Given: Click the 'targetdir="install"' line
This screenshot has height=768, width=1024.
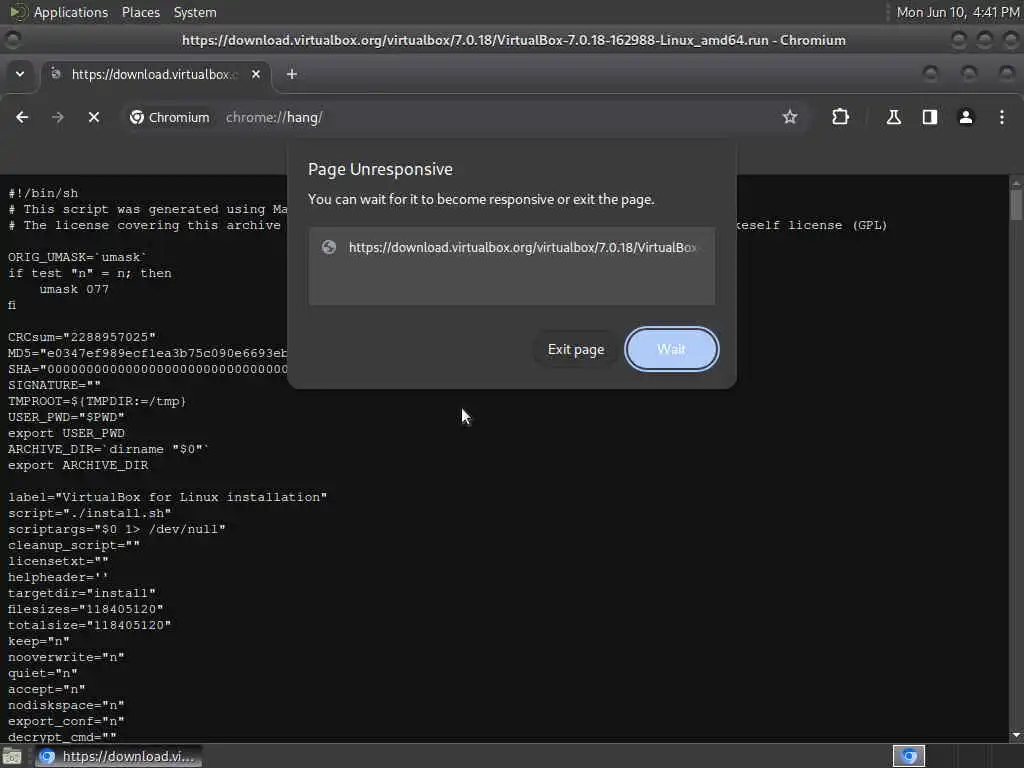Looking at the screenshot, I should (x=82, y=593).
